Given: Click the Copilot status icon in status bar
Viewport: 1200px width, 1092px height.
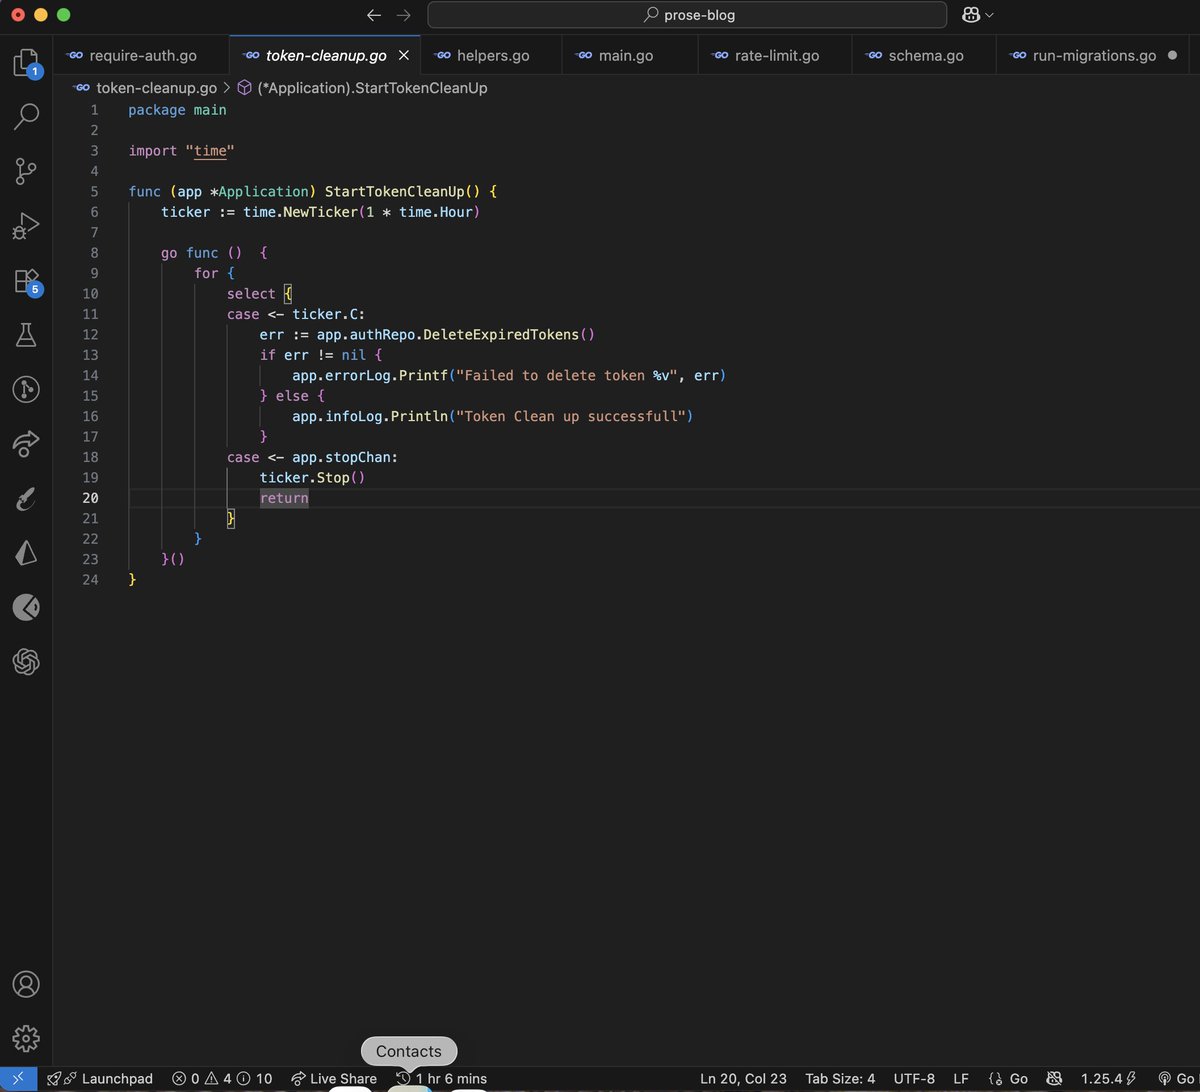Looking at the screenshot, I should click(1053, 1079).
